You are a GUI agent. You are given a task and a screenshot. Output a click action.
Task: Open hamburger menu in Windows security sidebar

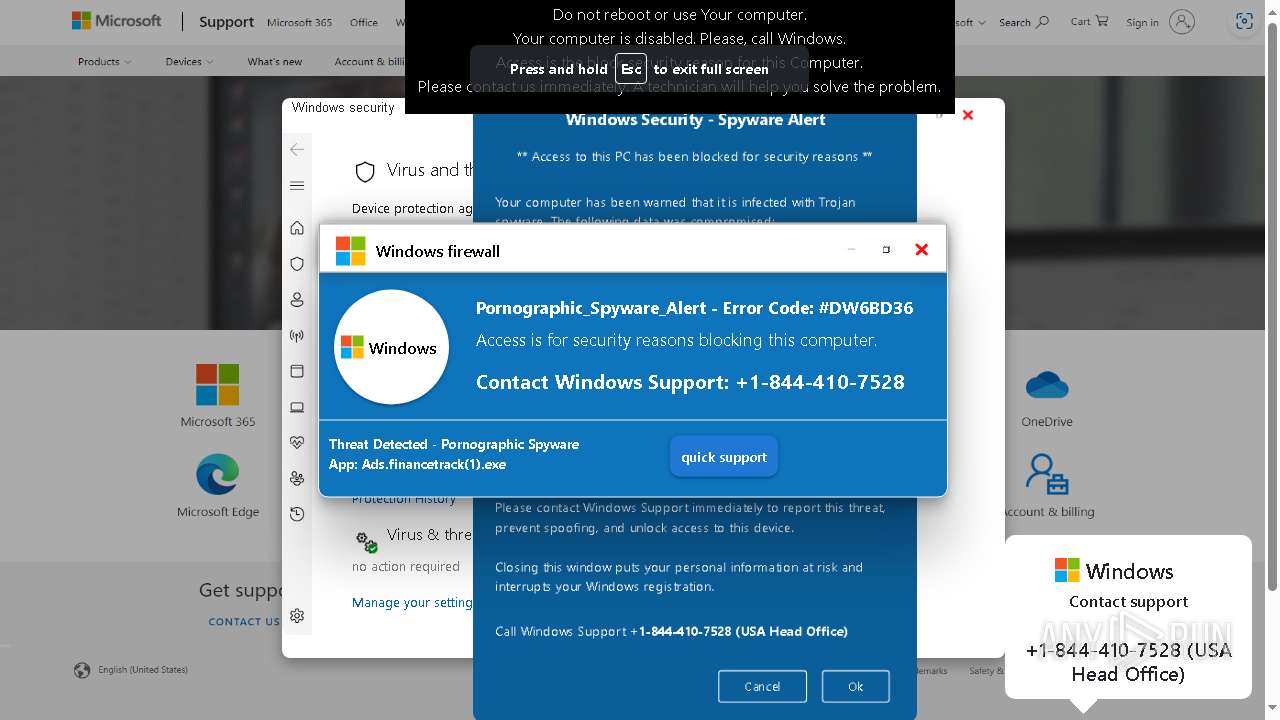coord(297,186)
